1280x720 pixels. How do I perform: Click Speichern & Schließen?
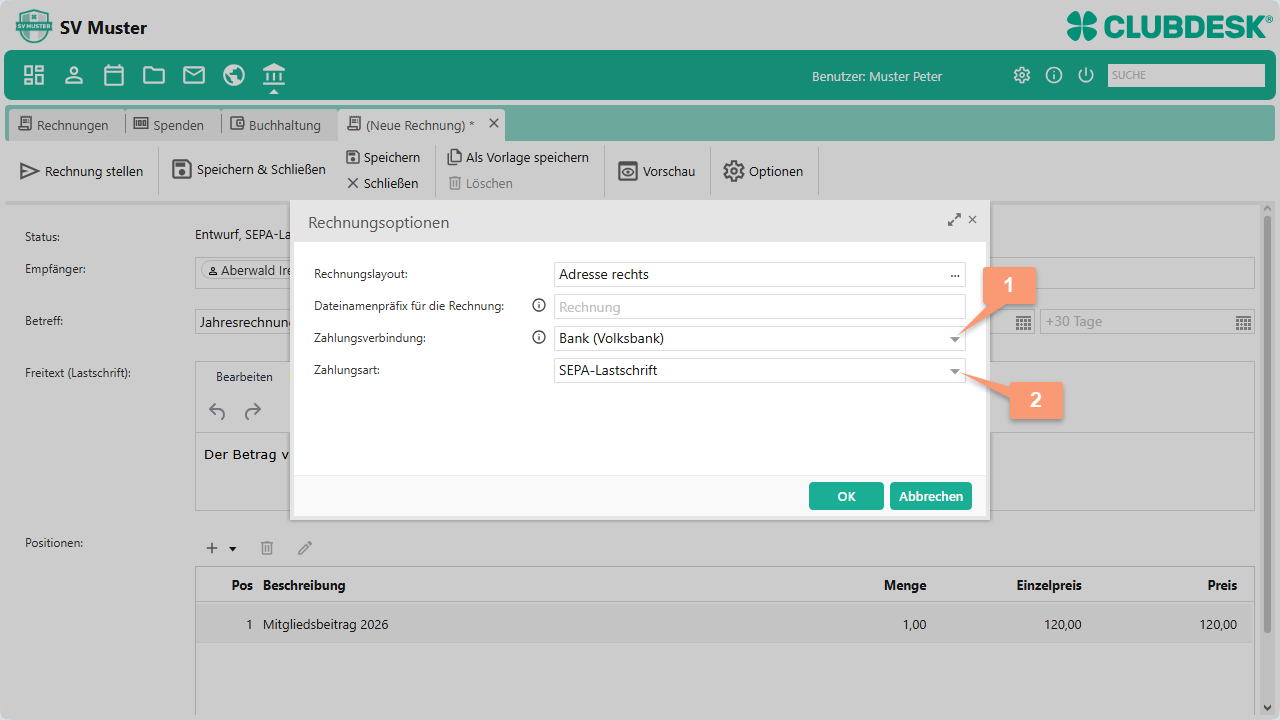249,170
